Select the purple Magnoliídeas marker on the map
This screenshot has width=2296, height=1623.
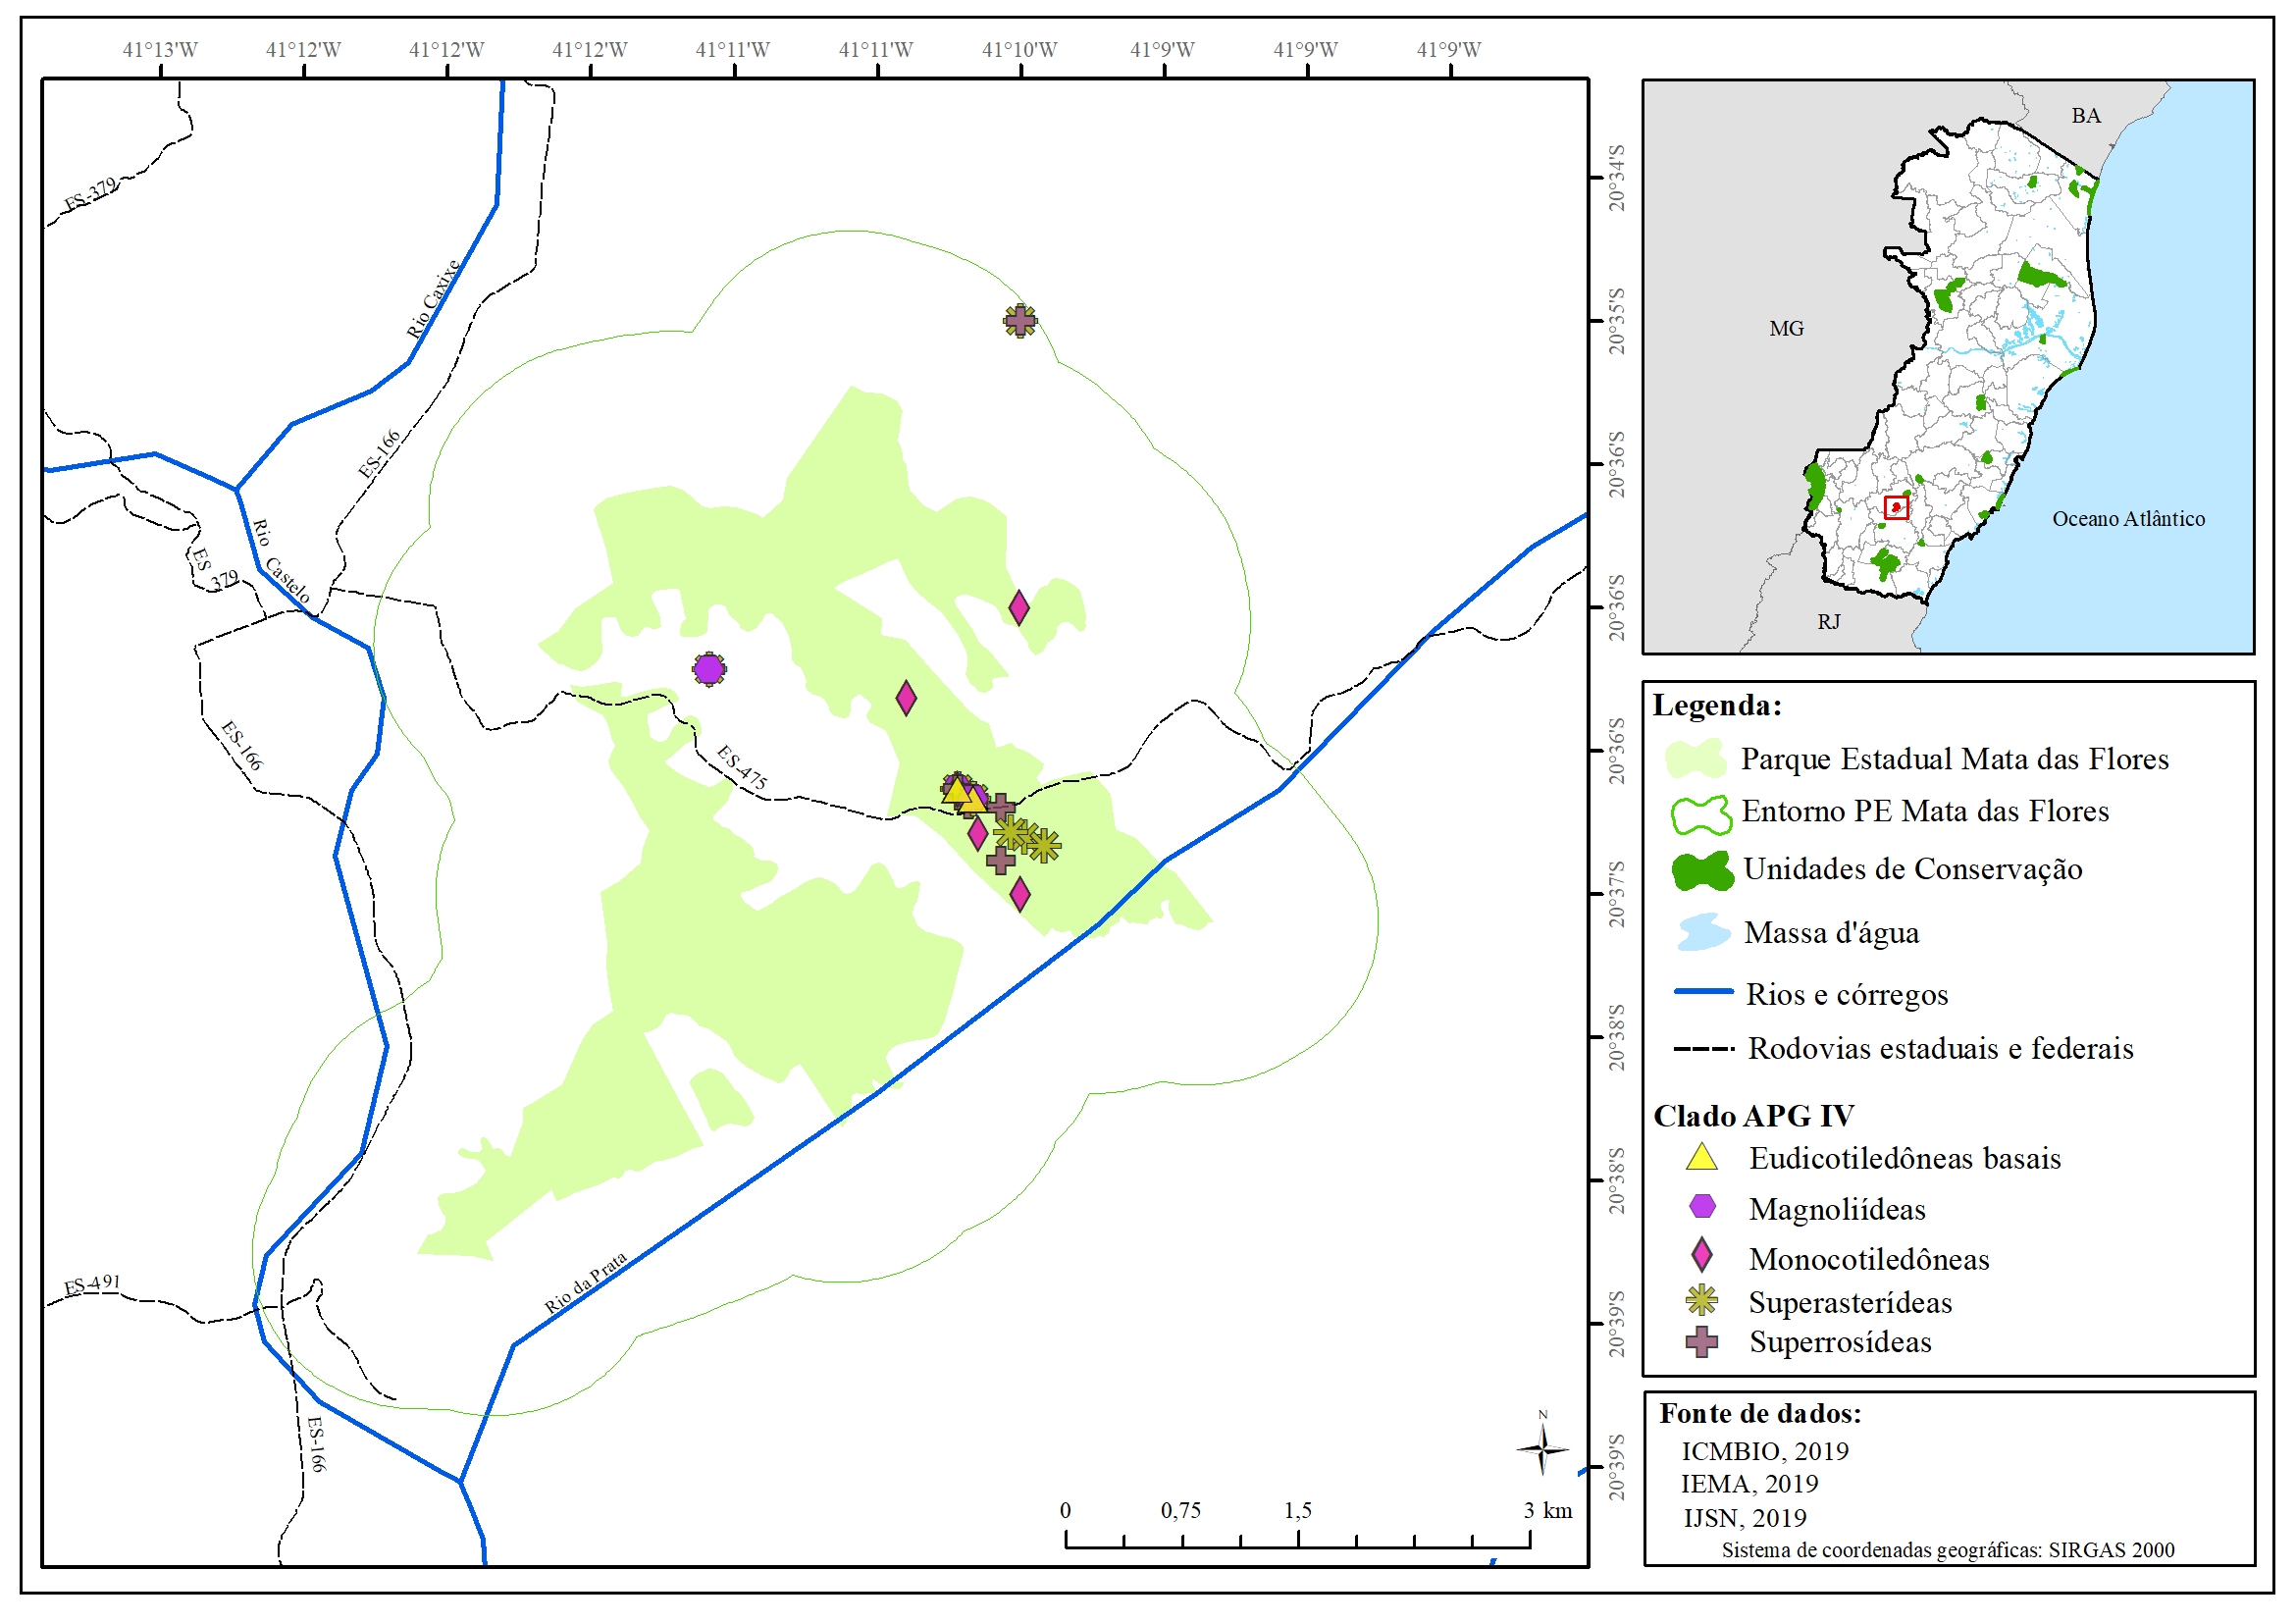point(709,669)
